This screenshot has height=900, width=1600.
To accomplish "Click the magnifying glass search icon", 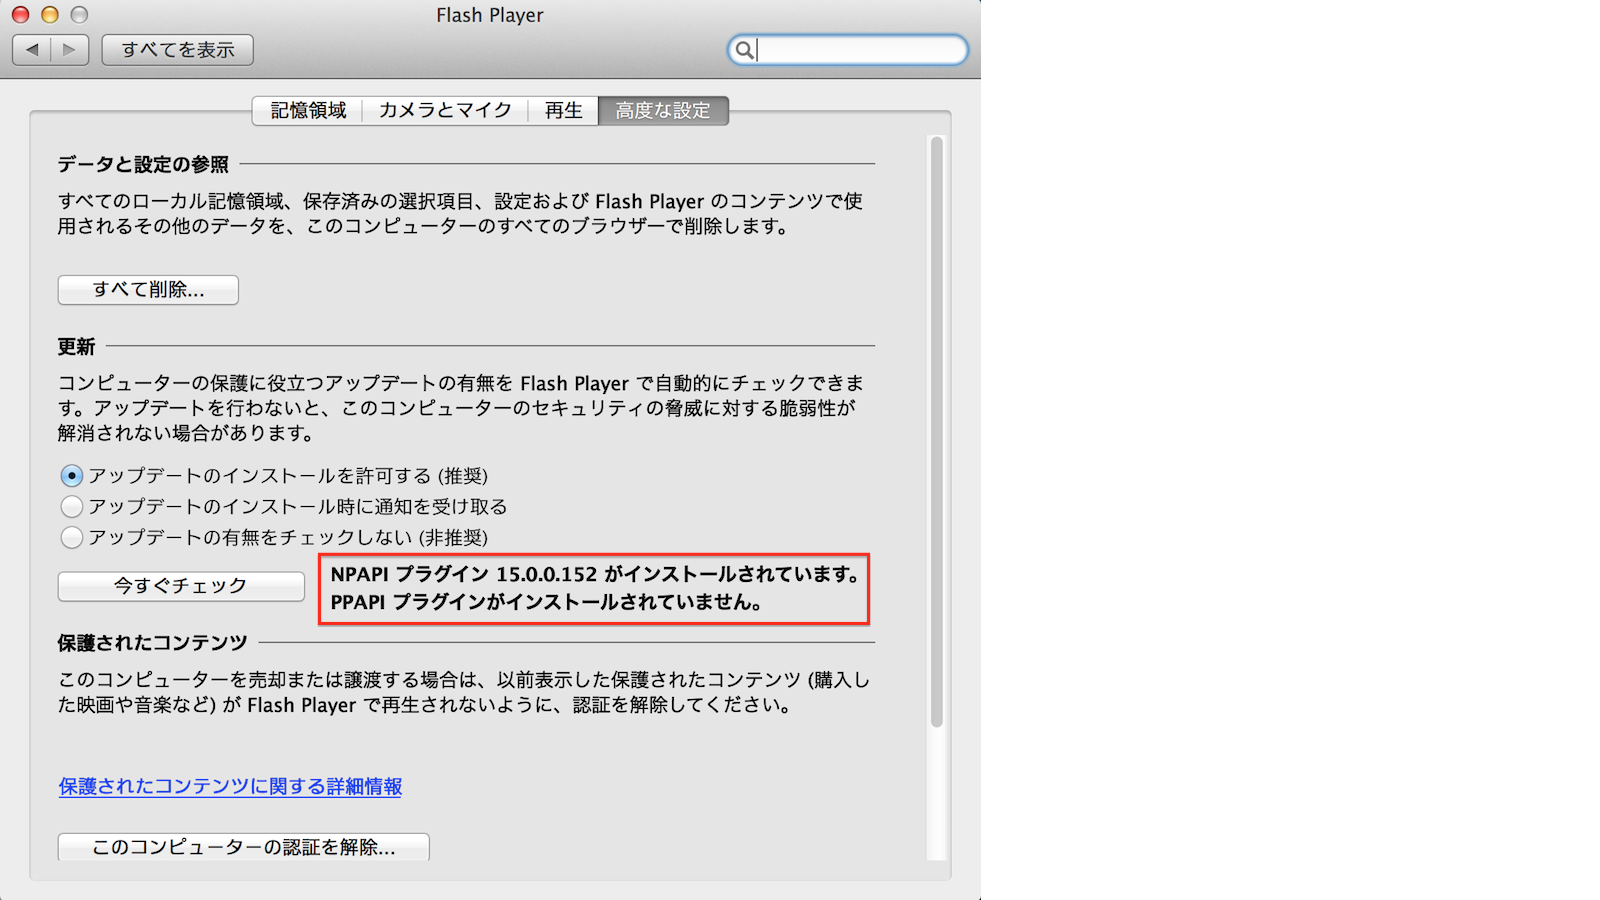I will pos(744,50).
